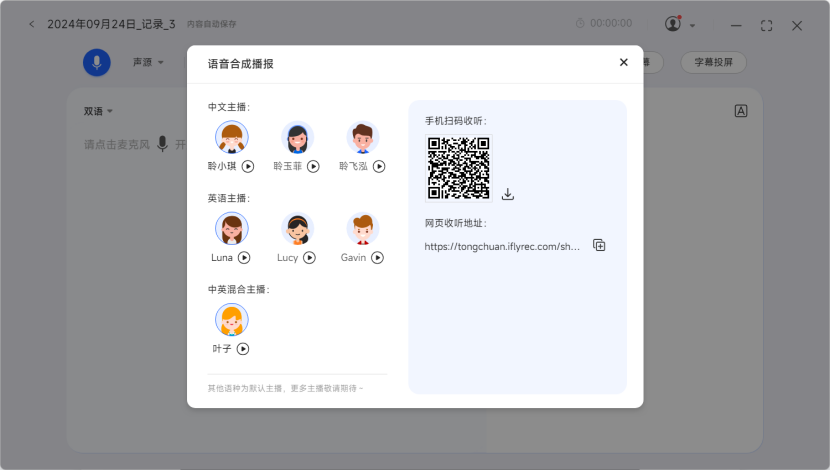Choose the Luna English anchor avatar
Viewport: 830px width, 471px height.
[x=231, y=229]
